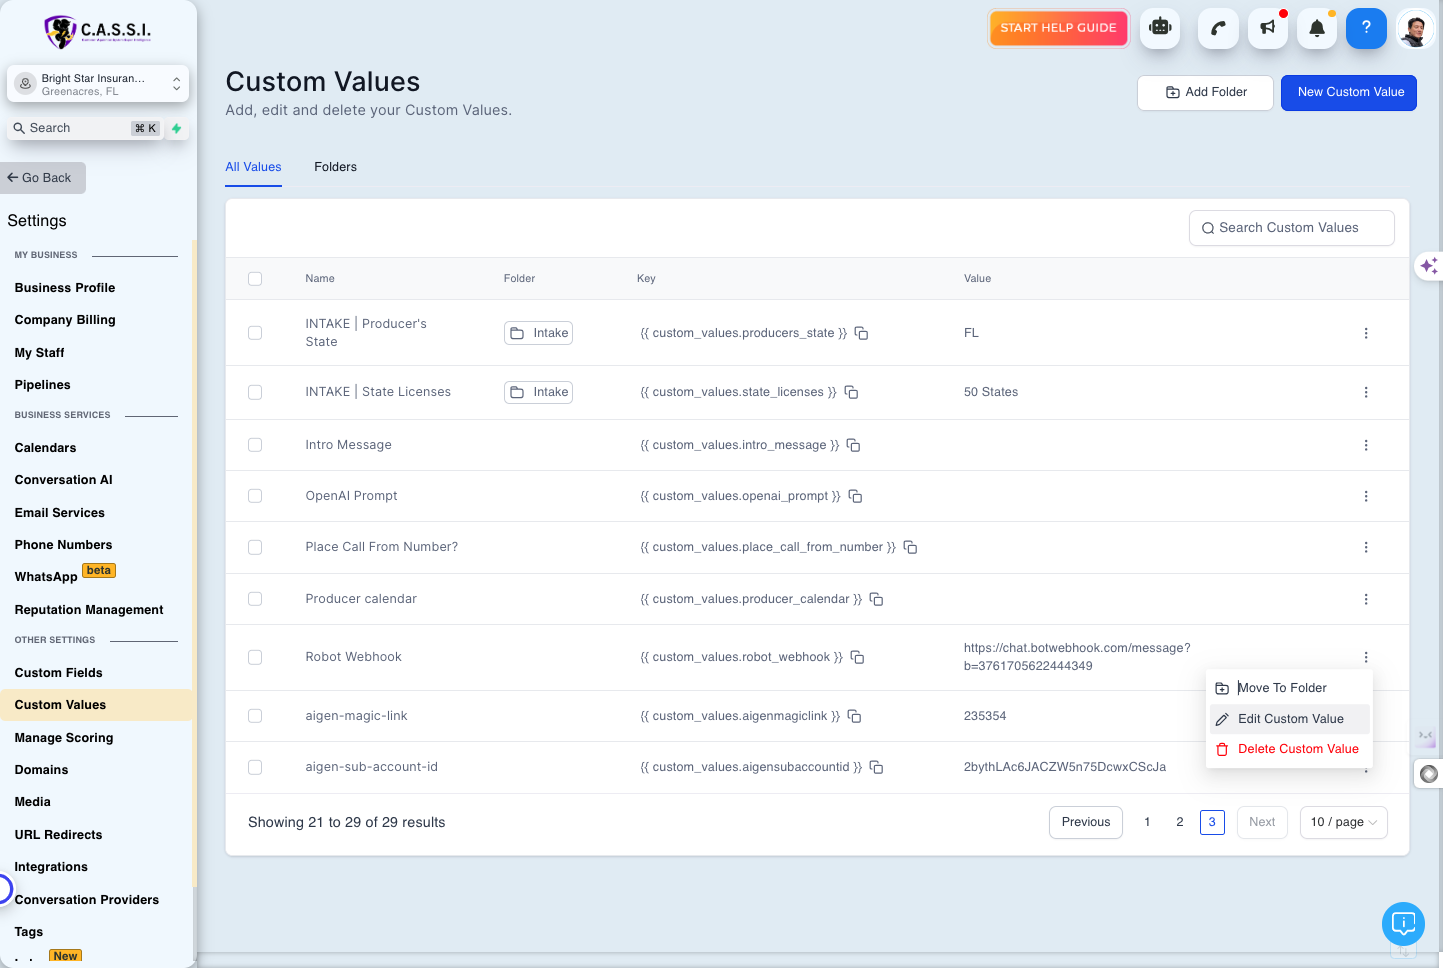Open the AI bot assistant icon
Screen dimensions: 1443x968
1160,28
